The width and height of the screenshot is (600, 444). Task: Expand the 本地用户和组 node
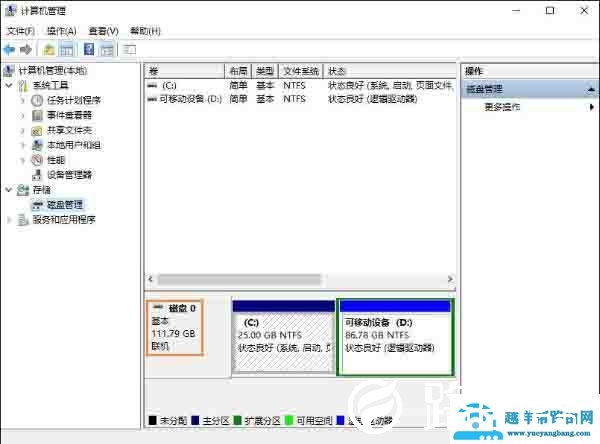[x=22, y=145]
